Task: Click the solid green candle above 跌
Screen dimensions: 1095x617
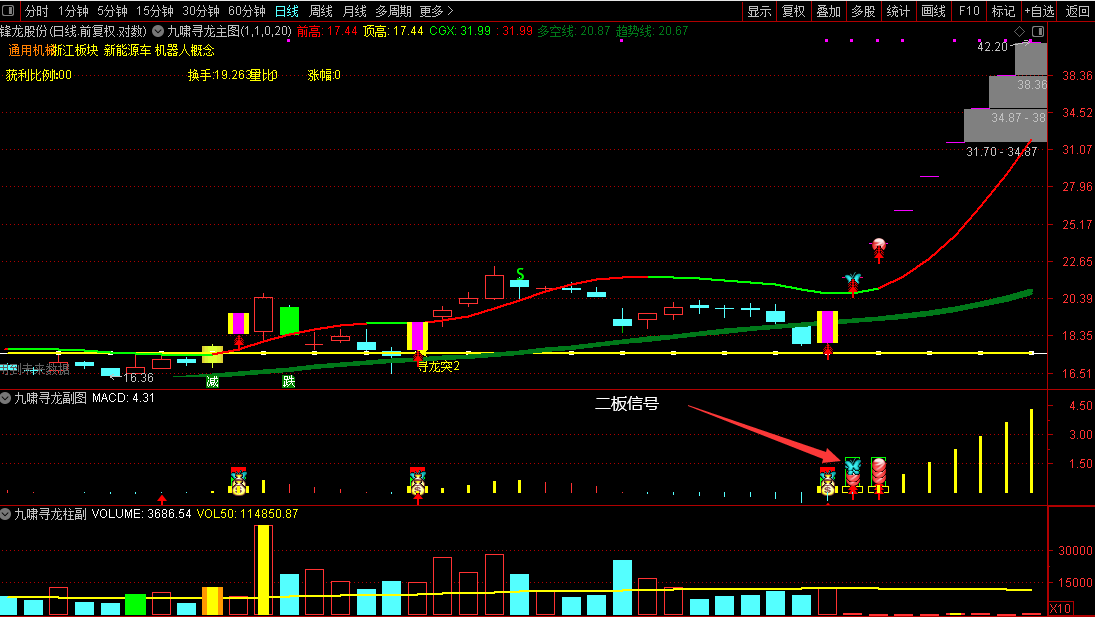Action: click(x=289, y=320)
